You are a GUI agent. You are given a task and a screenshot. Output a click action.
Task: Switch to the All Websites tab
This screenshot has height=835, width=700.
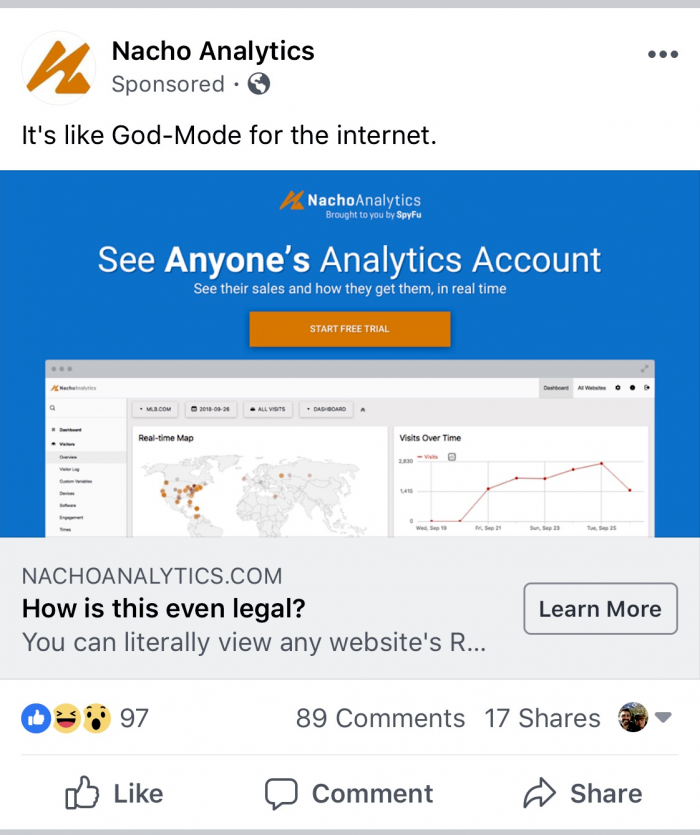coord(591,387)
